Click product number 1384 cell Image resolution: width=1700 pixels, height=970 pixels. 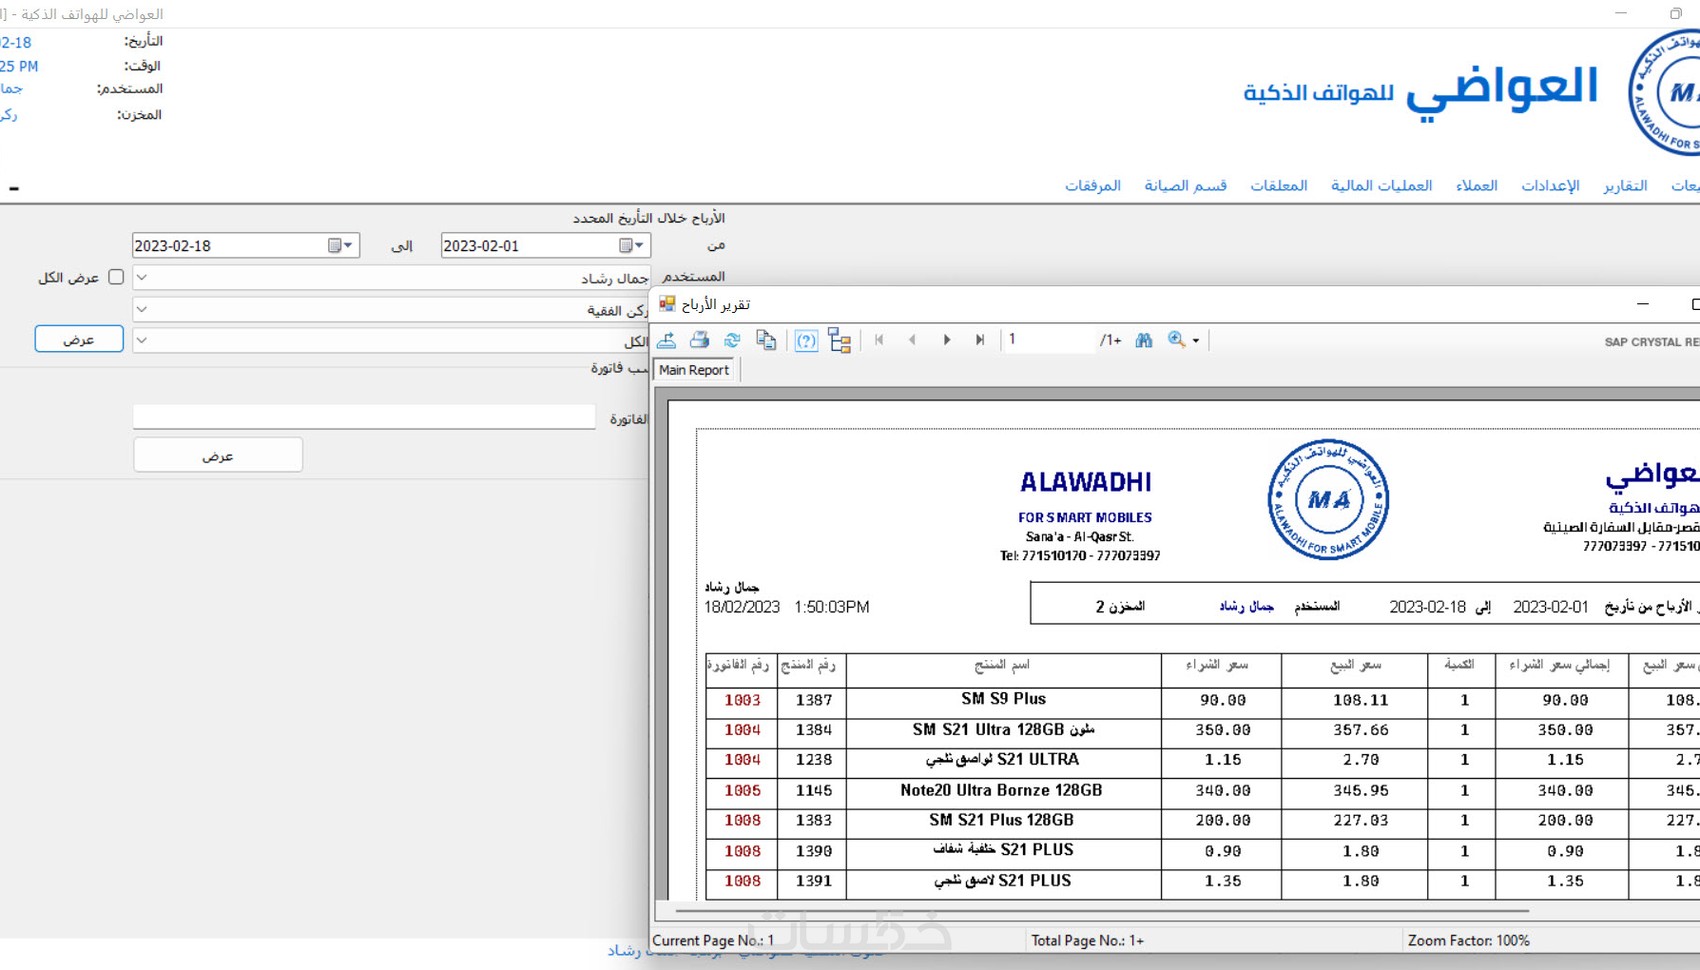point(813,731)
